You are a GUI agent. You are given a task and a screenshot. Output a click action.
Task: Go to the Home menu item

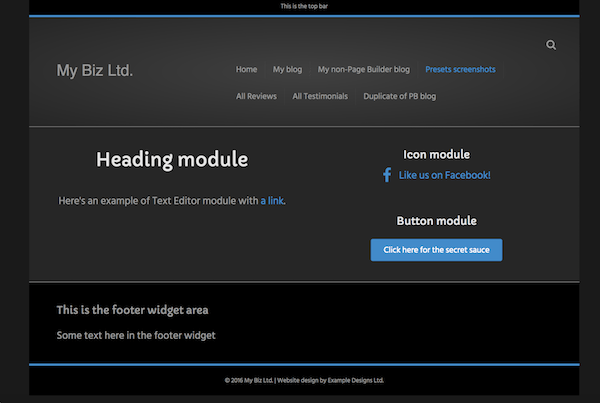[246, 70]
